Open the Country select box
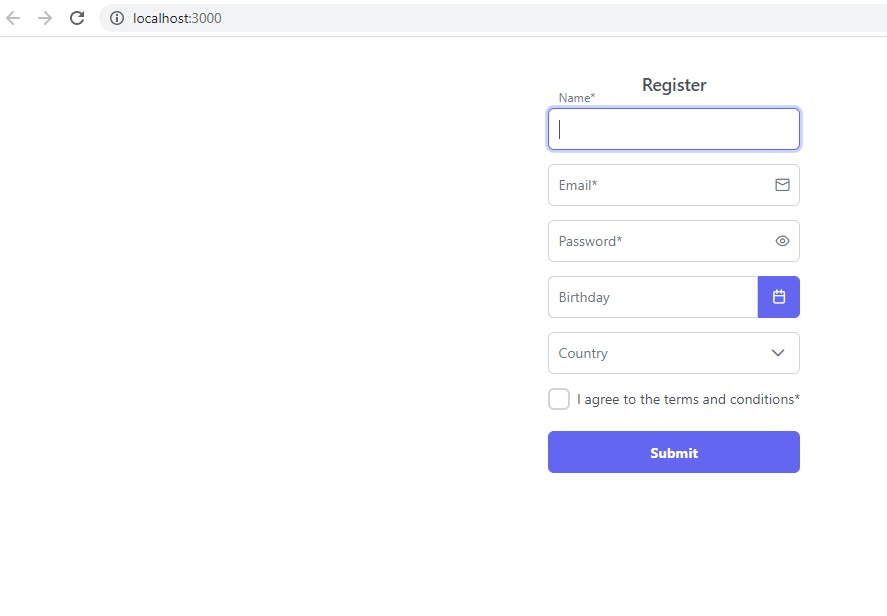887x616 pixels. (660, 353)
